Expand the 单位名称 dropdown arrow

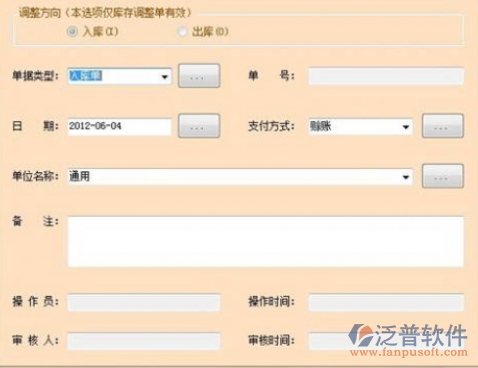406,177
